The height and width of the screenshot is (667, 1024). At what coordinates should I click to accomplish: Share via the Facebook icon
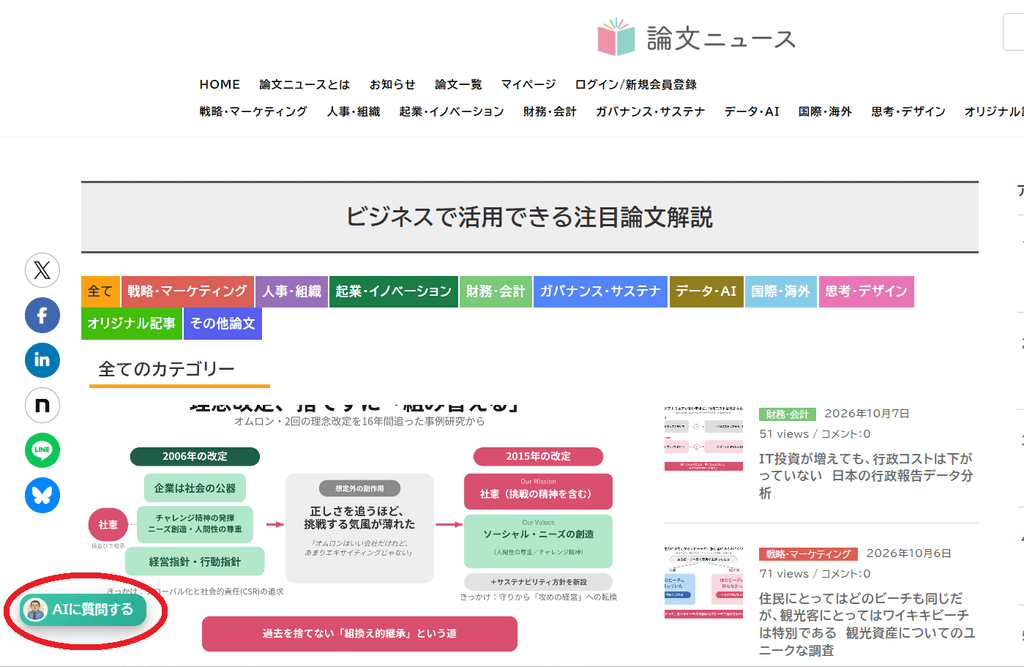pyautogui.click(x=42, y=315)
